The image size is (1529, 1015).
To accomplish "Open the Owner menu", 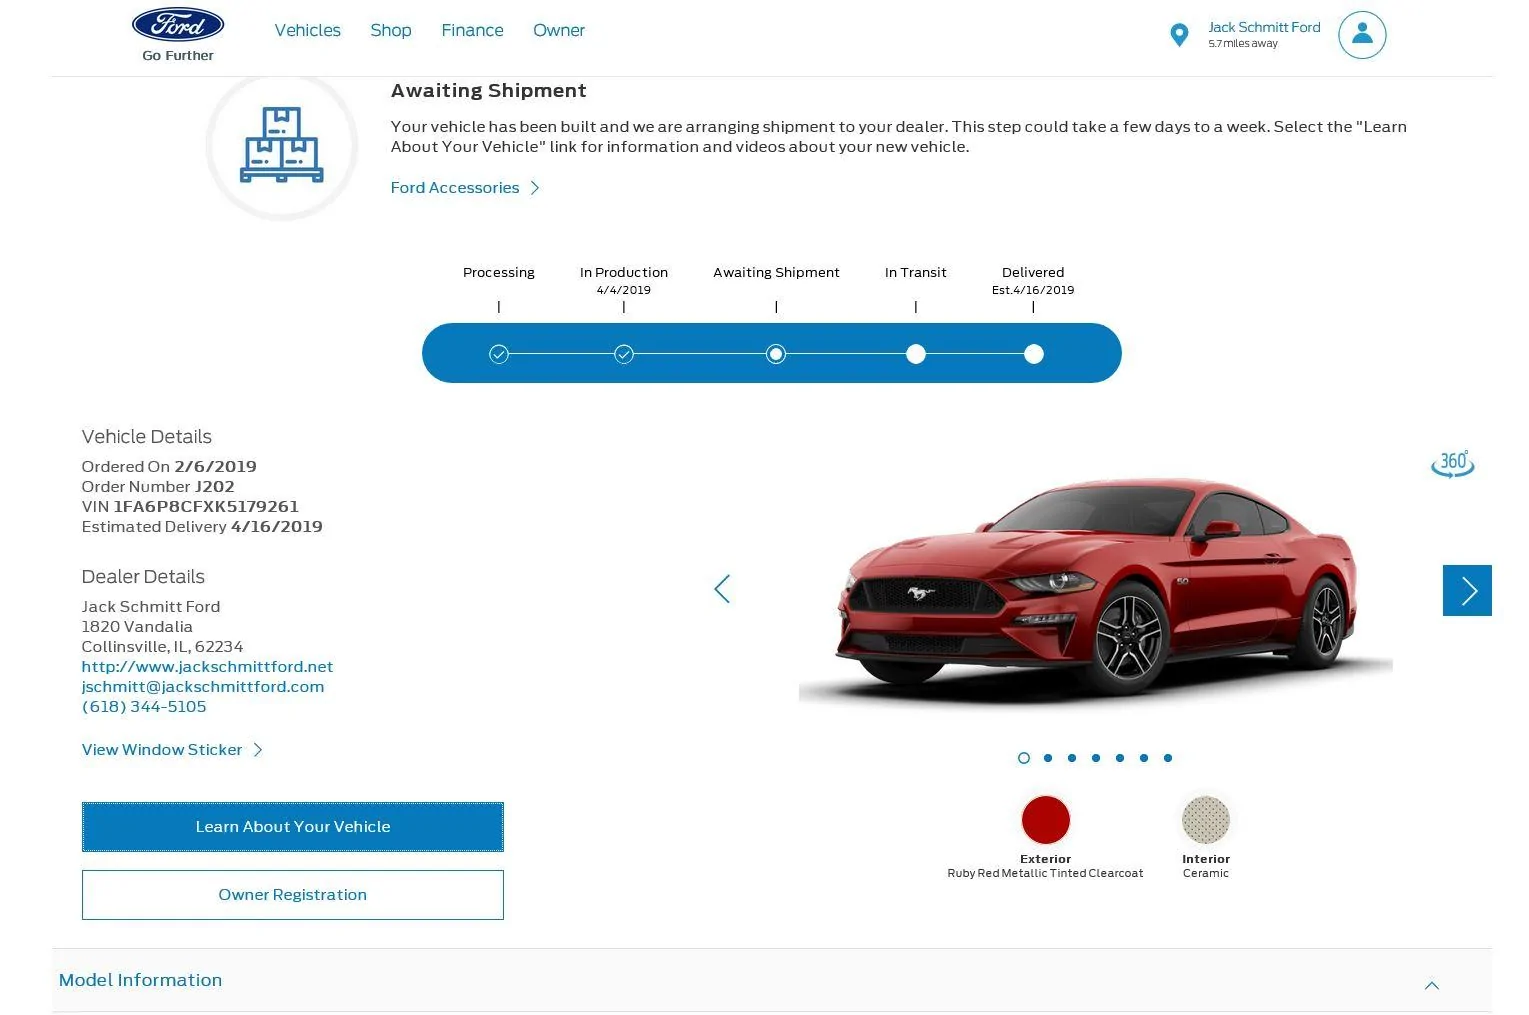I will tap(559, 30).
